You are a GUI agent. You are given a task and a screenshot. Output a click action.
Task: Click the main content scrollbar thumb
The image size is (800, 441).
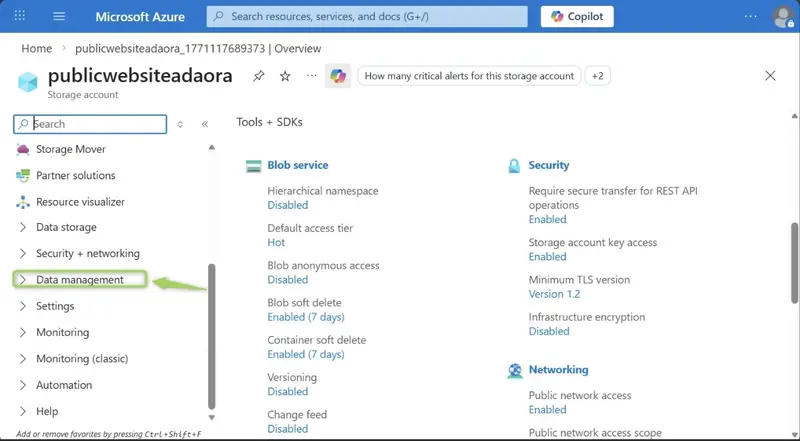(794, 263)
